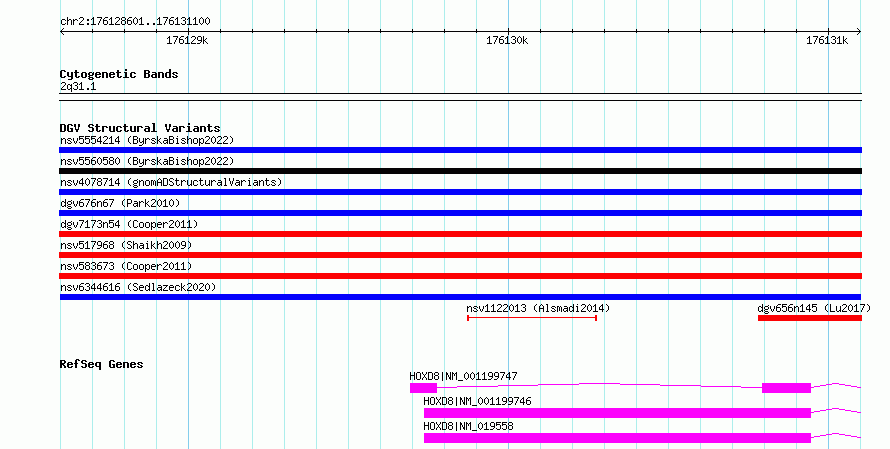The width and height of the screenshot is (890, 449).
Task: Select the blue bar under nsv4078714
Action: pos(460,192)
